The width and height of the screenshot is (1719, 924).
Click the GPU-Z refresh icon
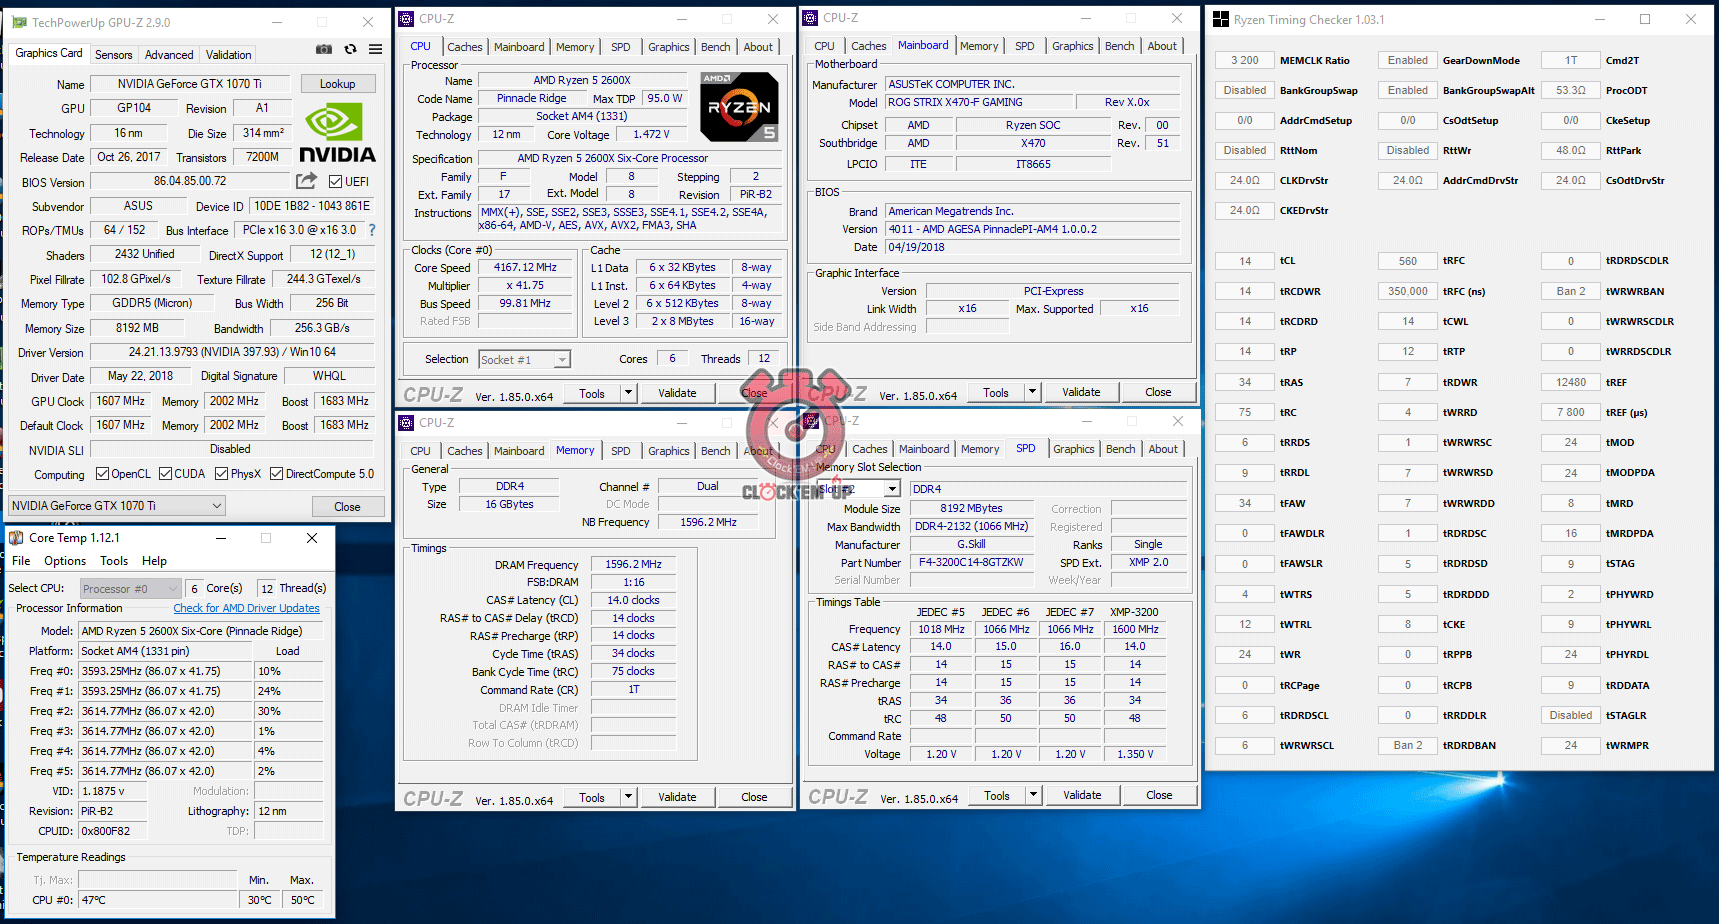350,49
